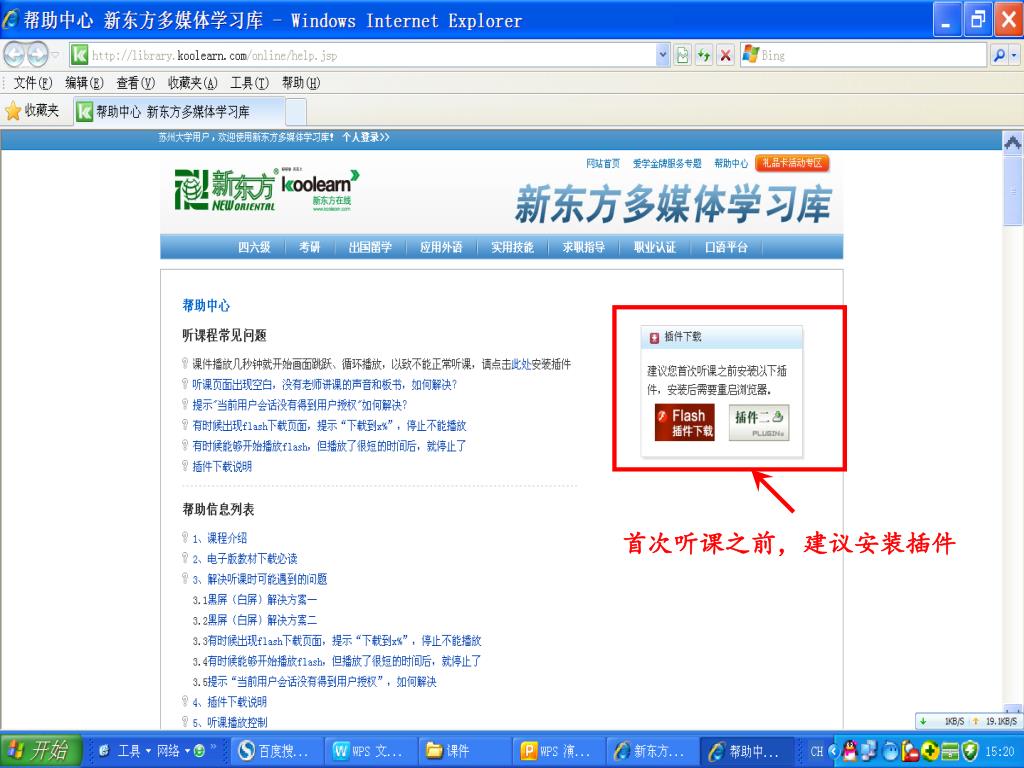The height and width of the screenshot is (768, 1024).
Task: Open the 2、电子版教材下载必读 link
Action: pyautogui.click(x=245, y=558)
